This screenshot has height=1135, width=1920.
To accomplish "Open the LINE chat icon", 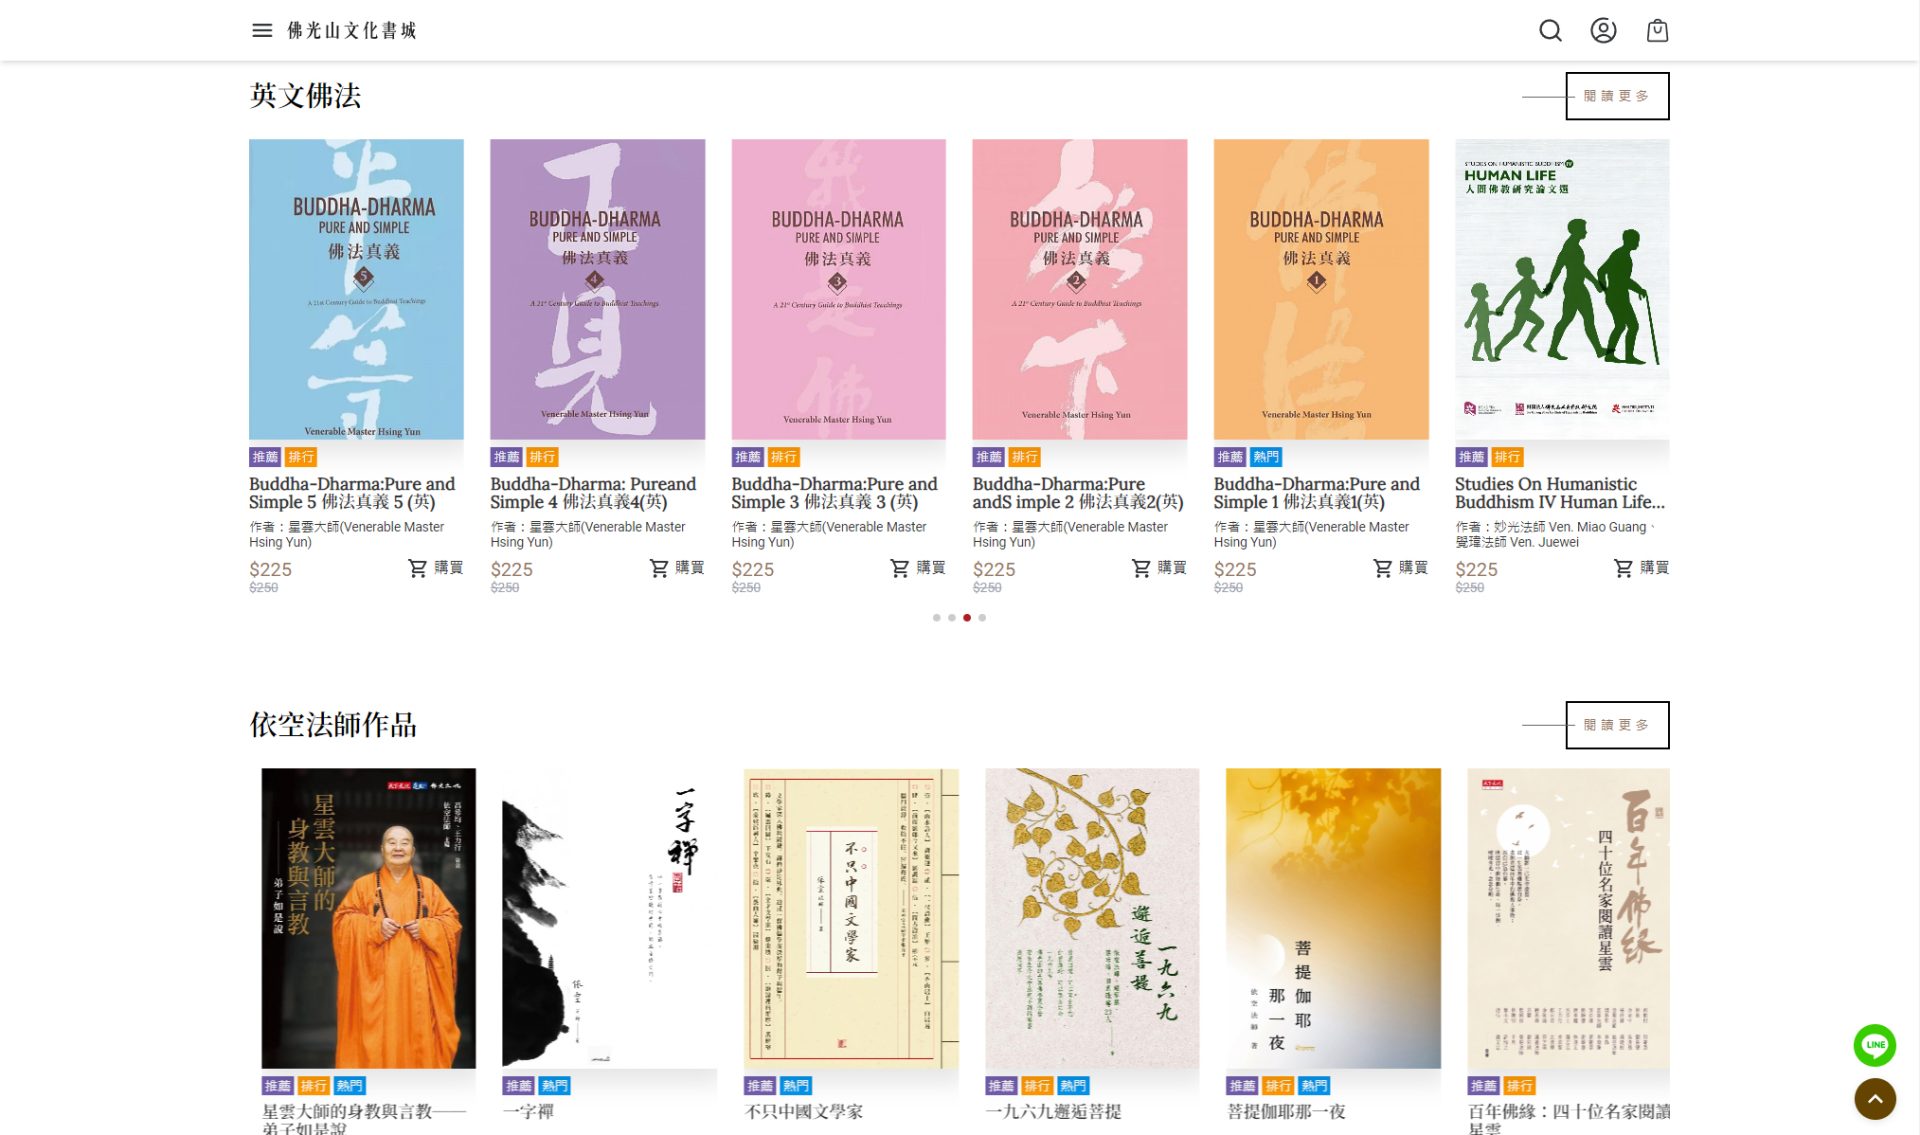I will point(1874,1045).
